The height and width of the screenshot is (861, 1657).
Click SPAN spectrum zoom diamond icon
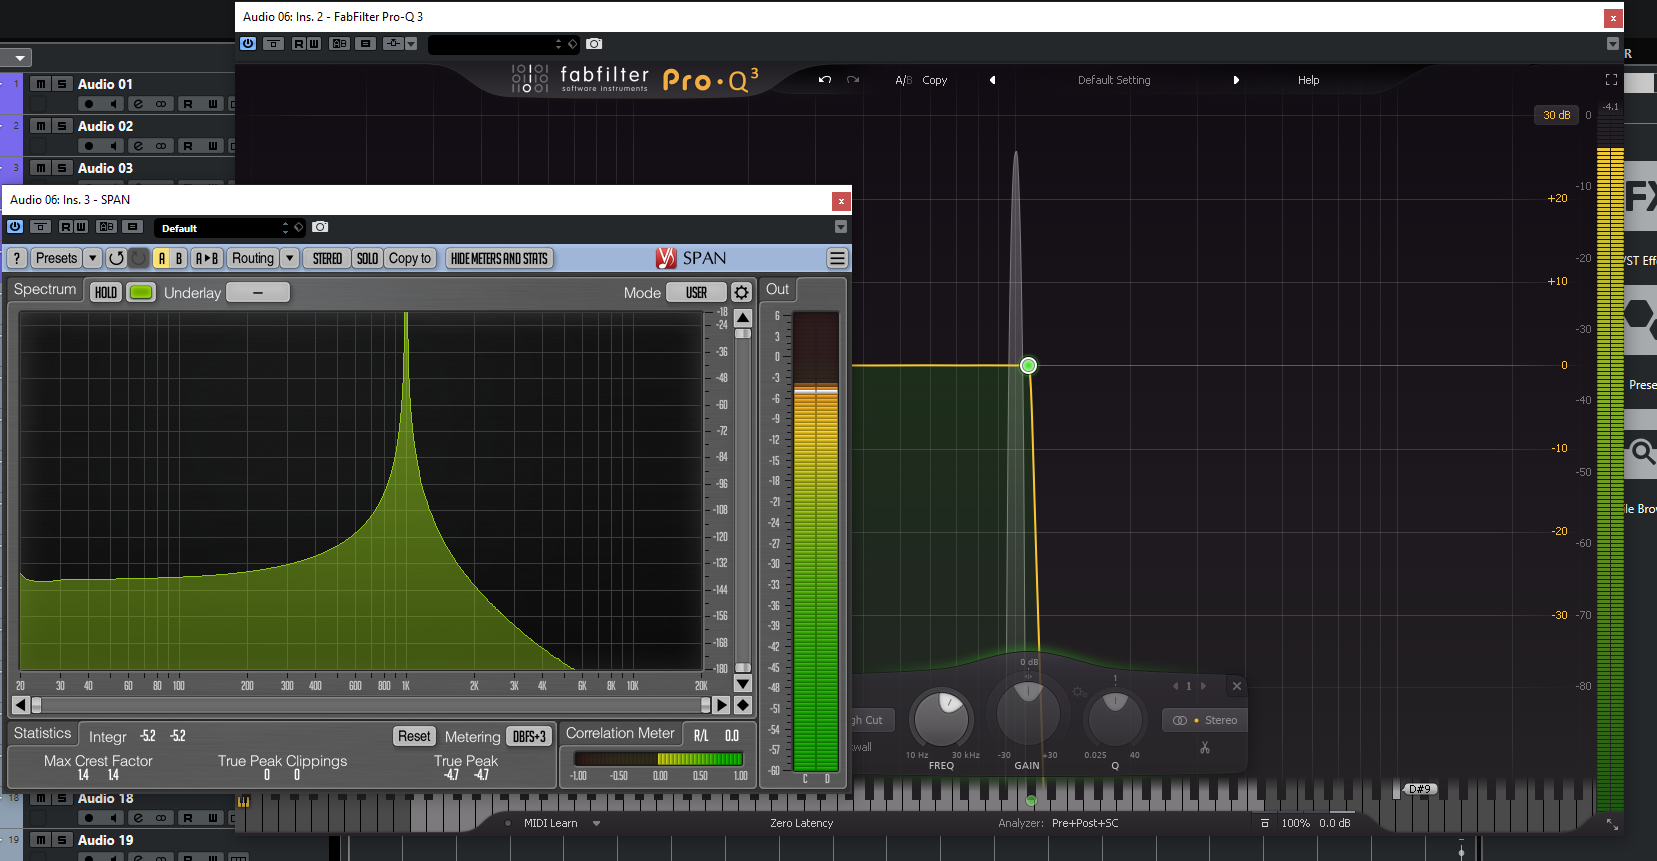click(743, 705)
